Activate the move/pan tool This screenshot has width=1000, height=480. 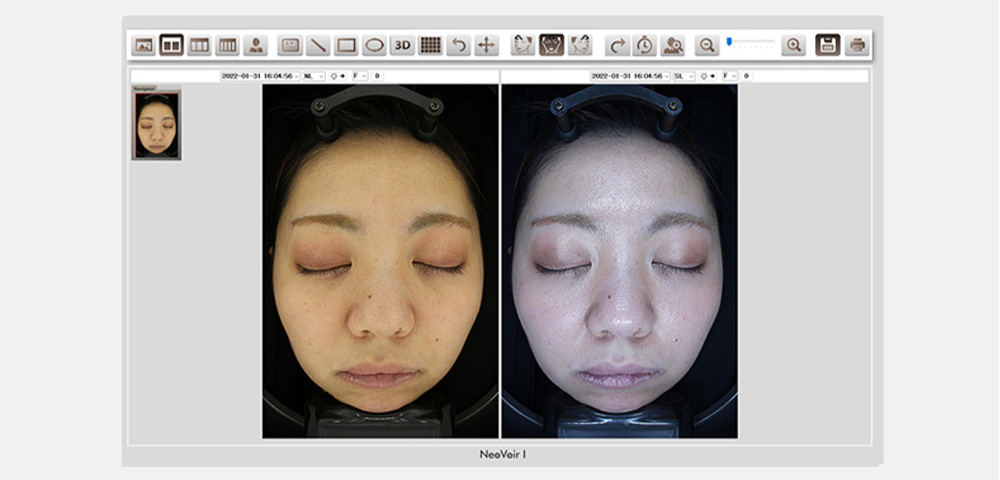pyautogui.click(x=486, y=45)
